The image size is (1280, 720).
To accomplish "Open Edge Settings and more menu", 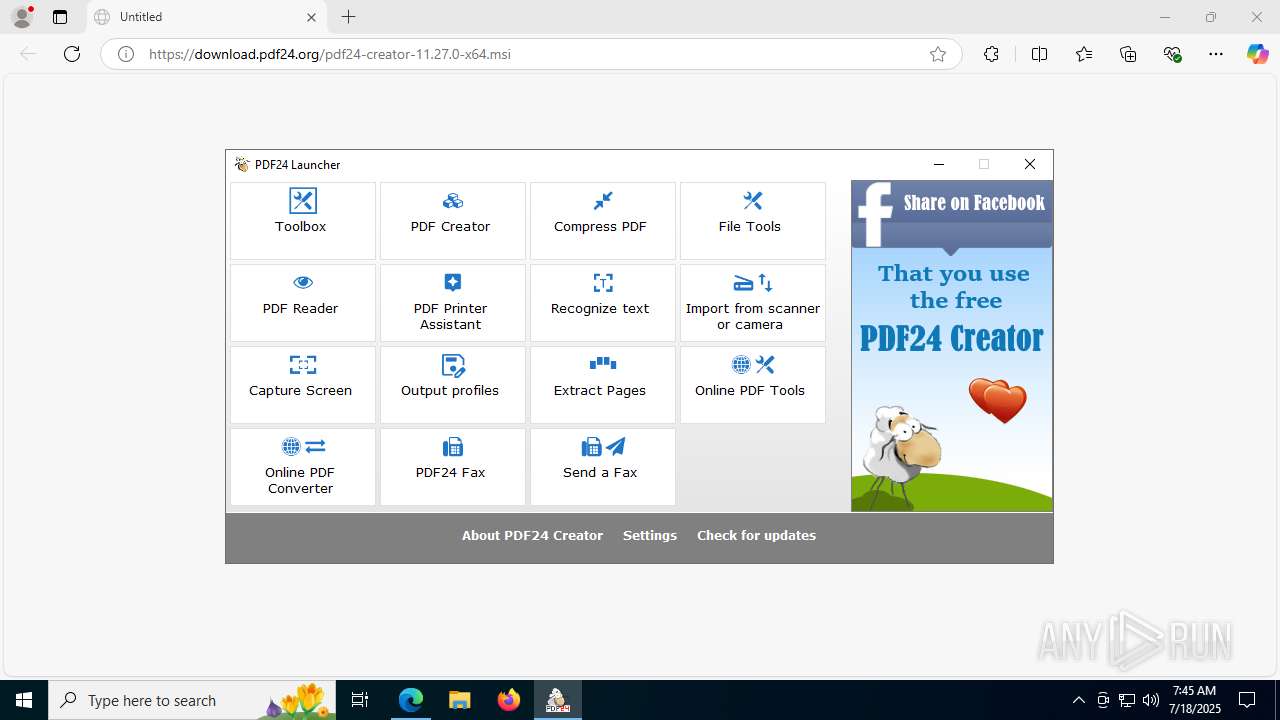I will pos(1216,54).
